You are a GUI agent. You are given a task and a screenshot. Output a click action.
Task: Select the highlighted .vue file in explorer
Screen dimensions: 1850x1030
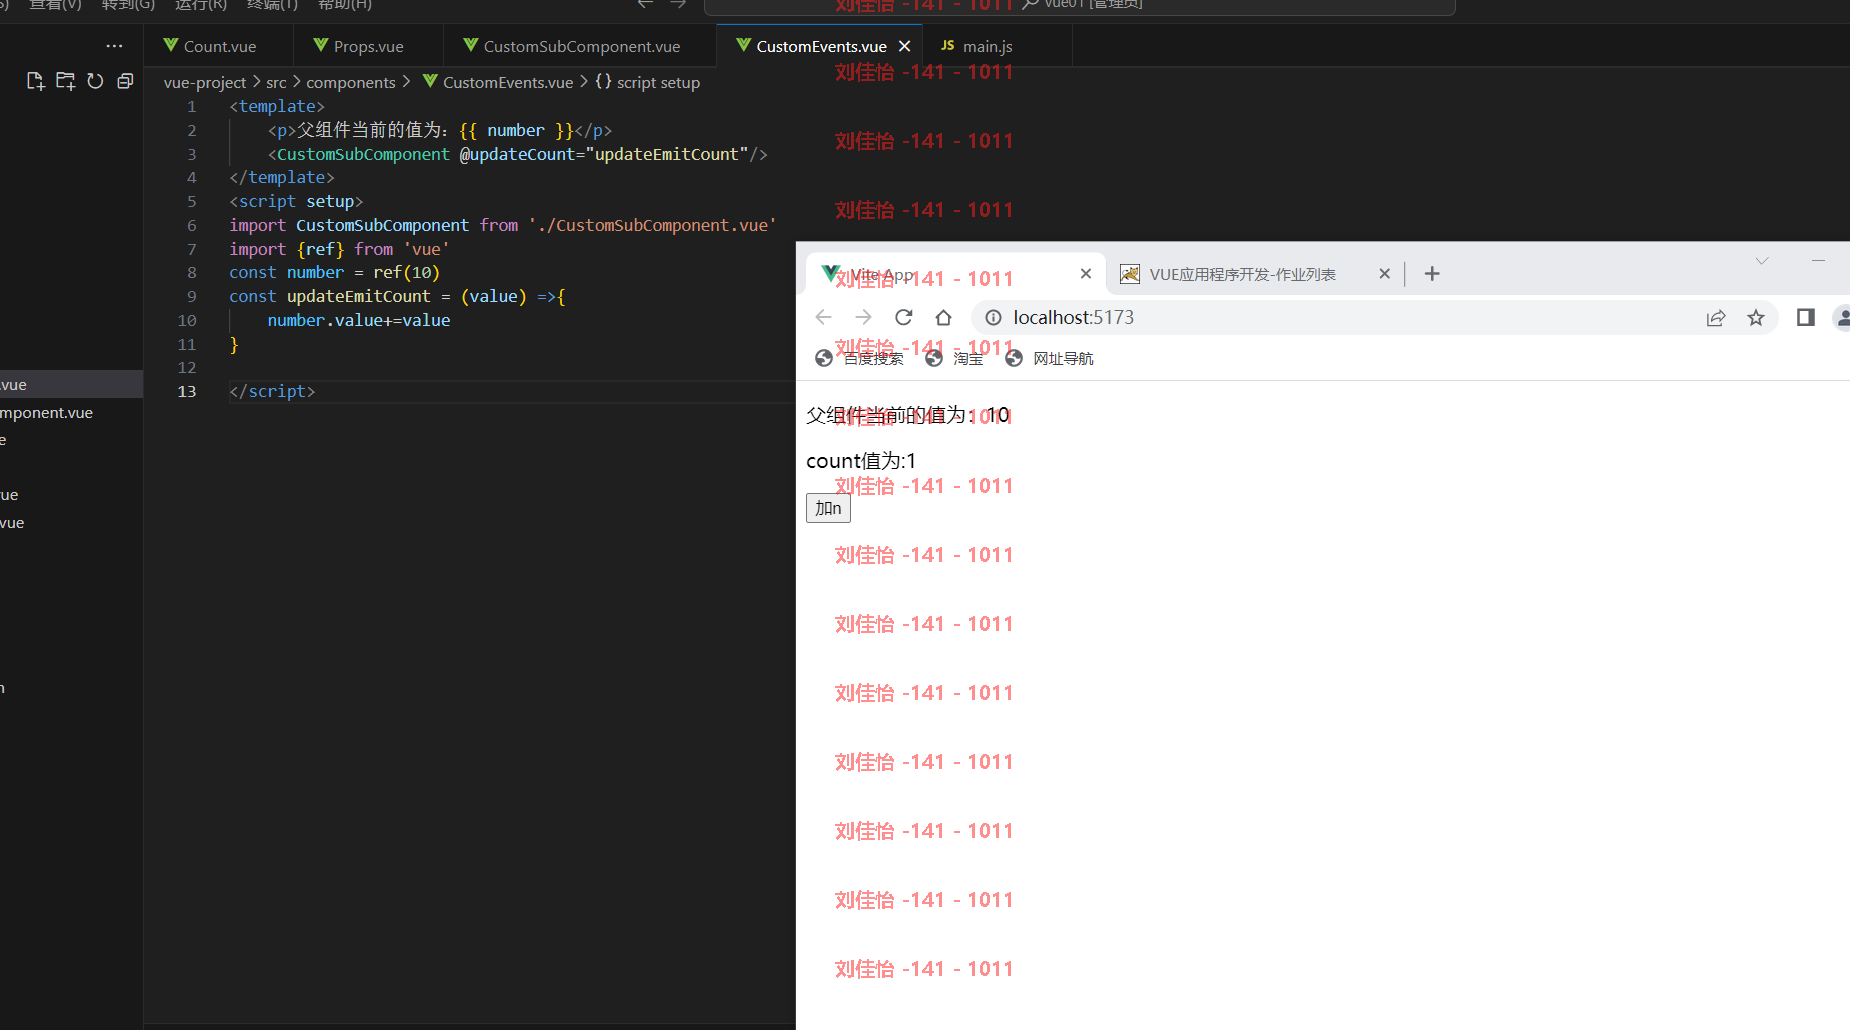point(71,384)
